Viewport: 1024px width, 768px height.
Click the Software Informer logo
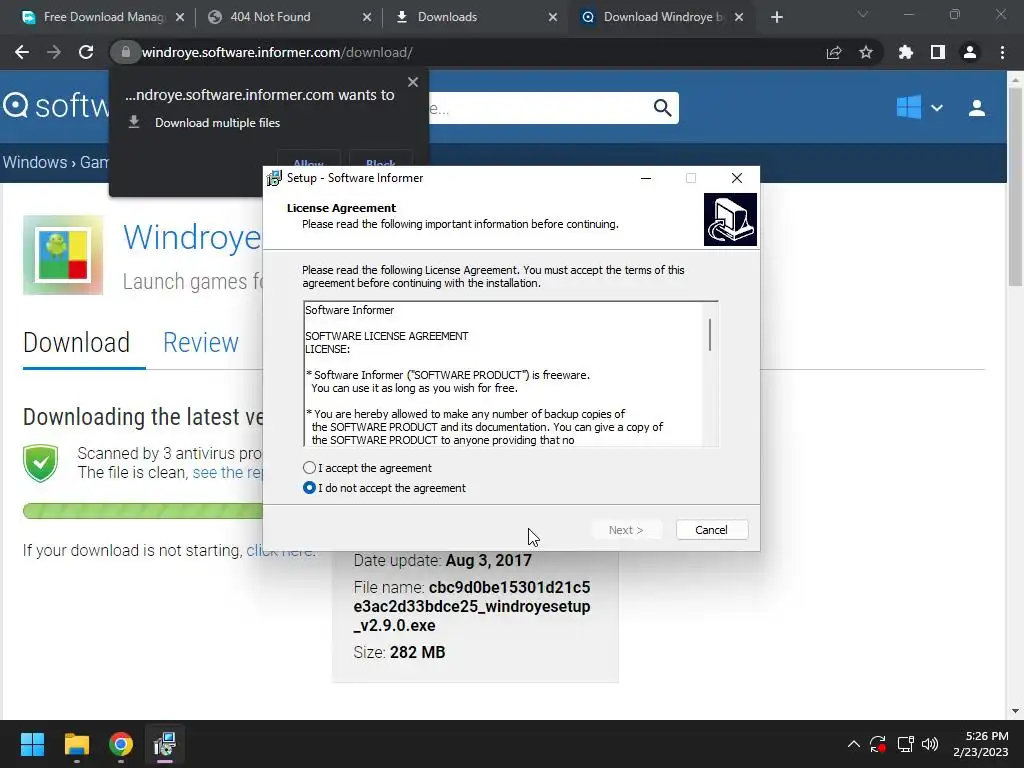click(x=56, y=105)
